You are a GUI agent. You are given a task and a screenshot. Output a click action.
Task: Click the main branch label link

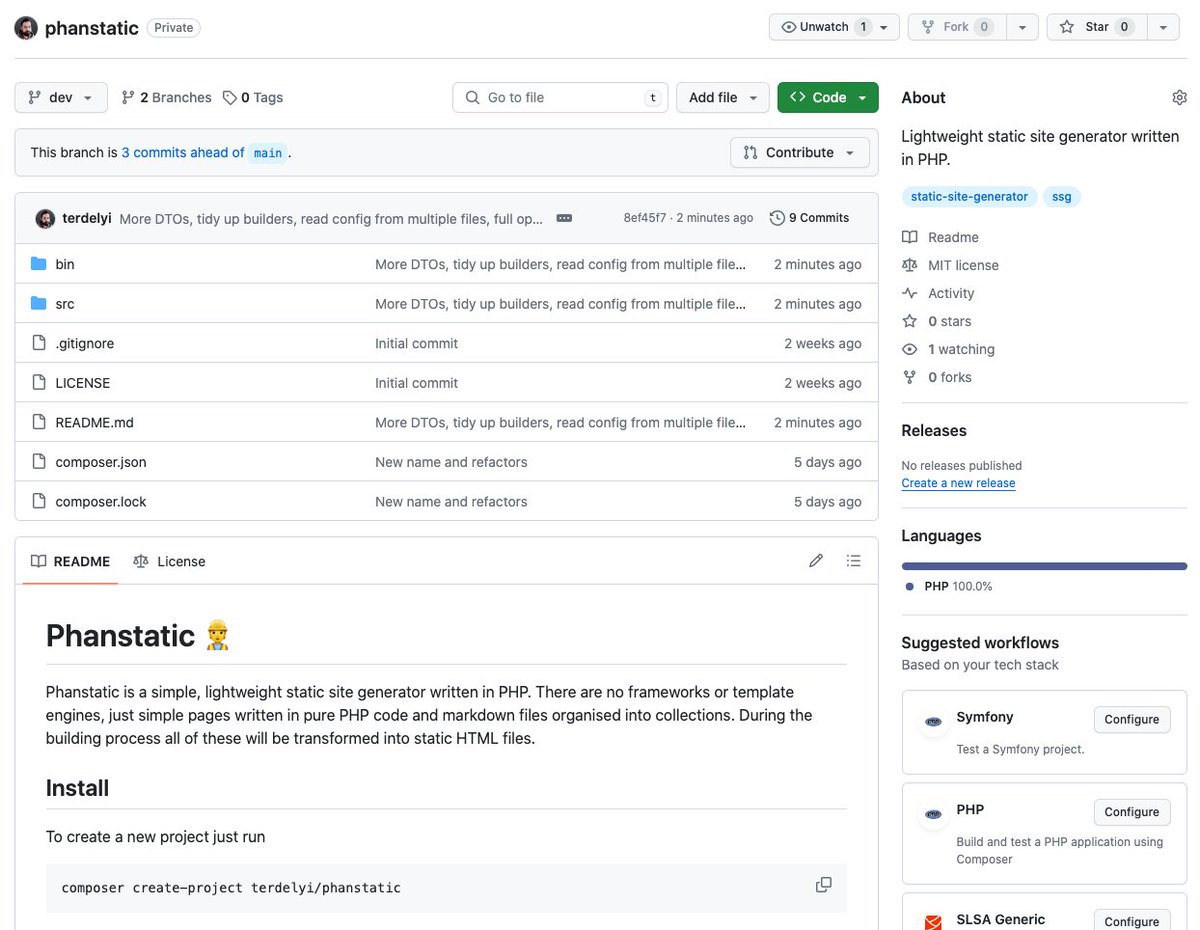click(x=267, y=153)
